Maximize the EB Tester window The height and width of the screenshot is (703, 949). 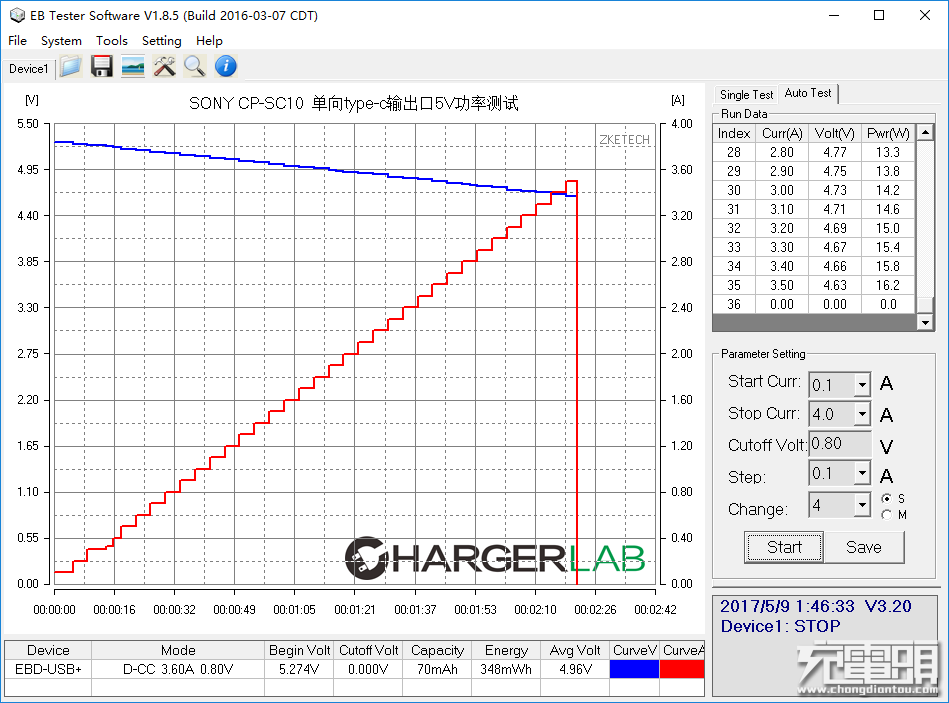click(x=879, y=15)
